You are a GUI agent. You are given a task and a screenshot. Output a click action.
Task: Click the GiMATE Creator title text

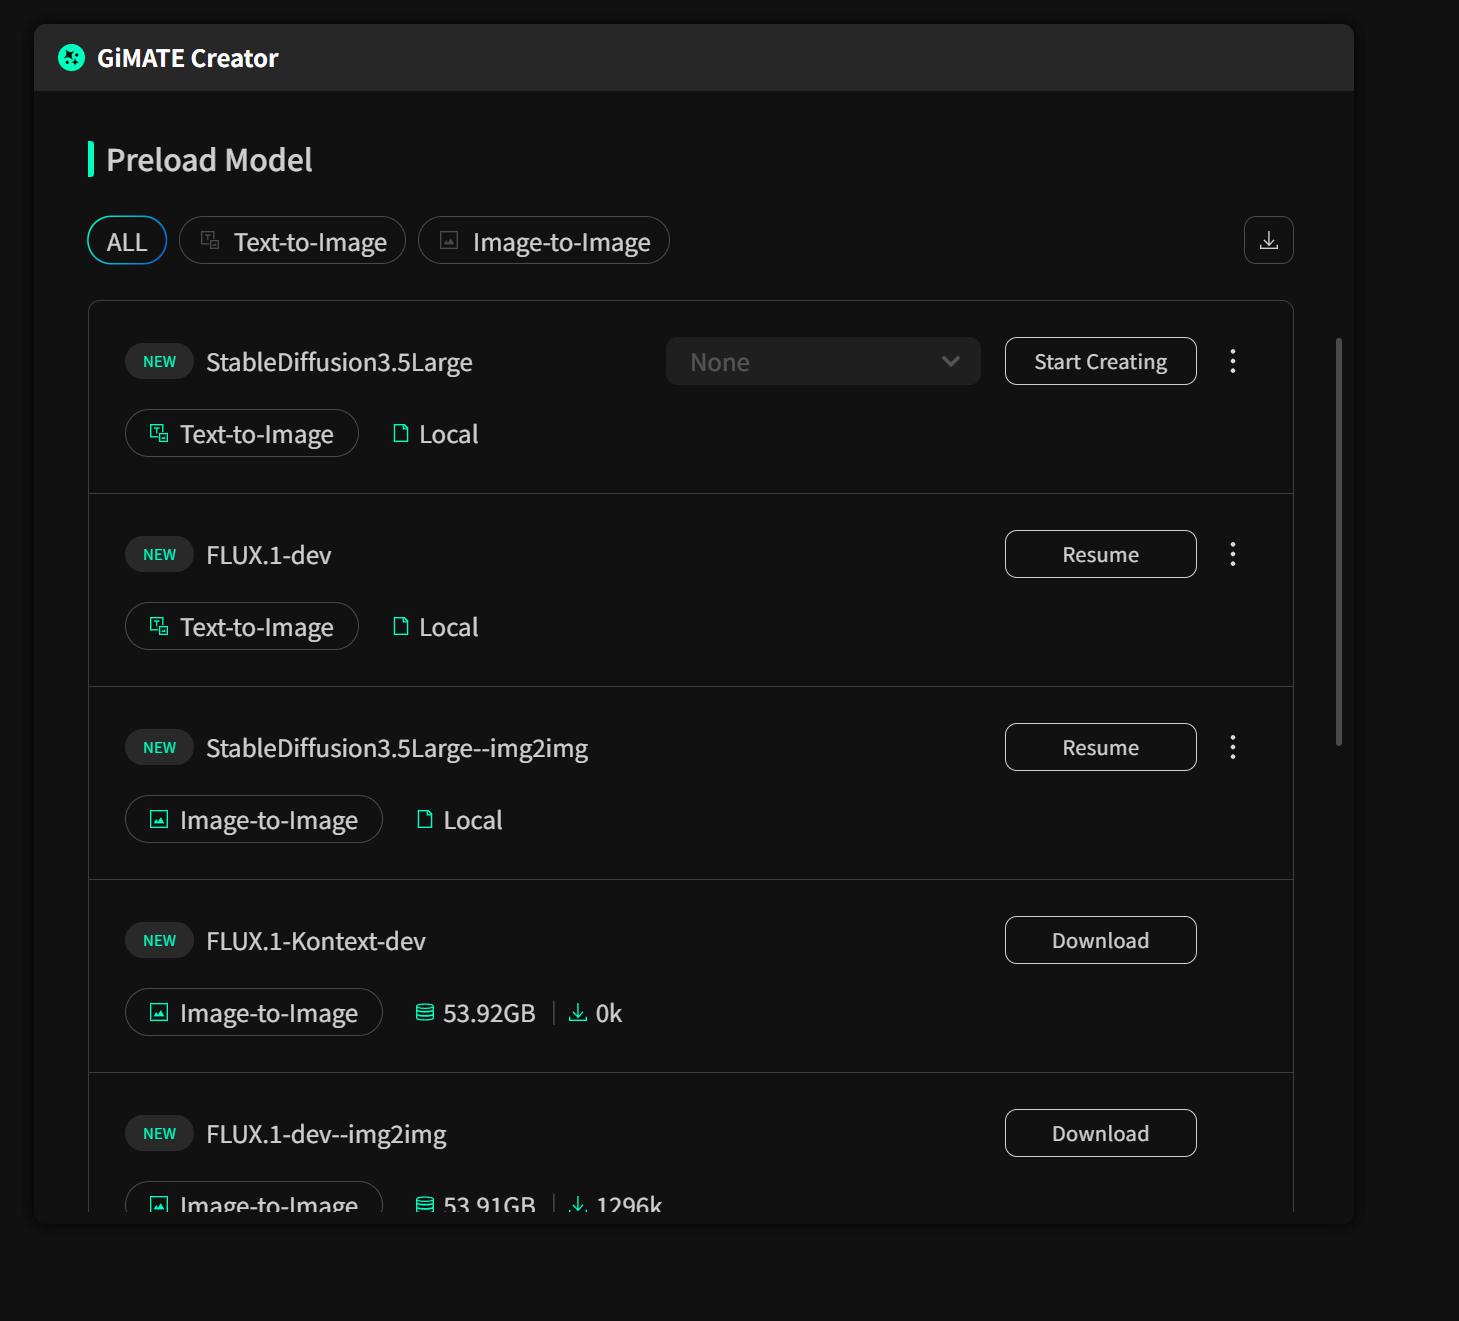coord(188,58)
